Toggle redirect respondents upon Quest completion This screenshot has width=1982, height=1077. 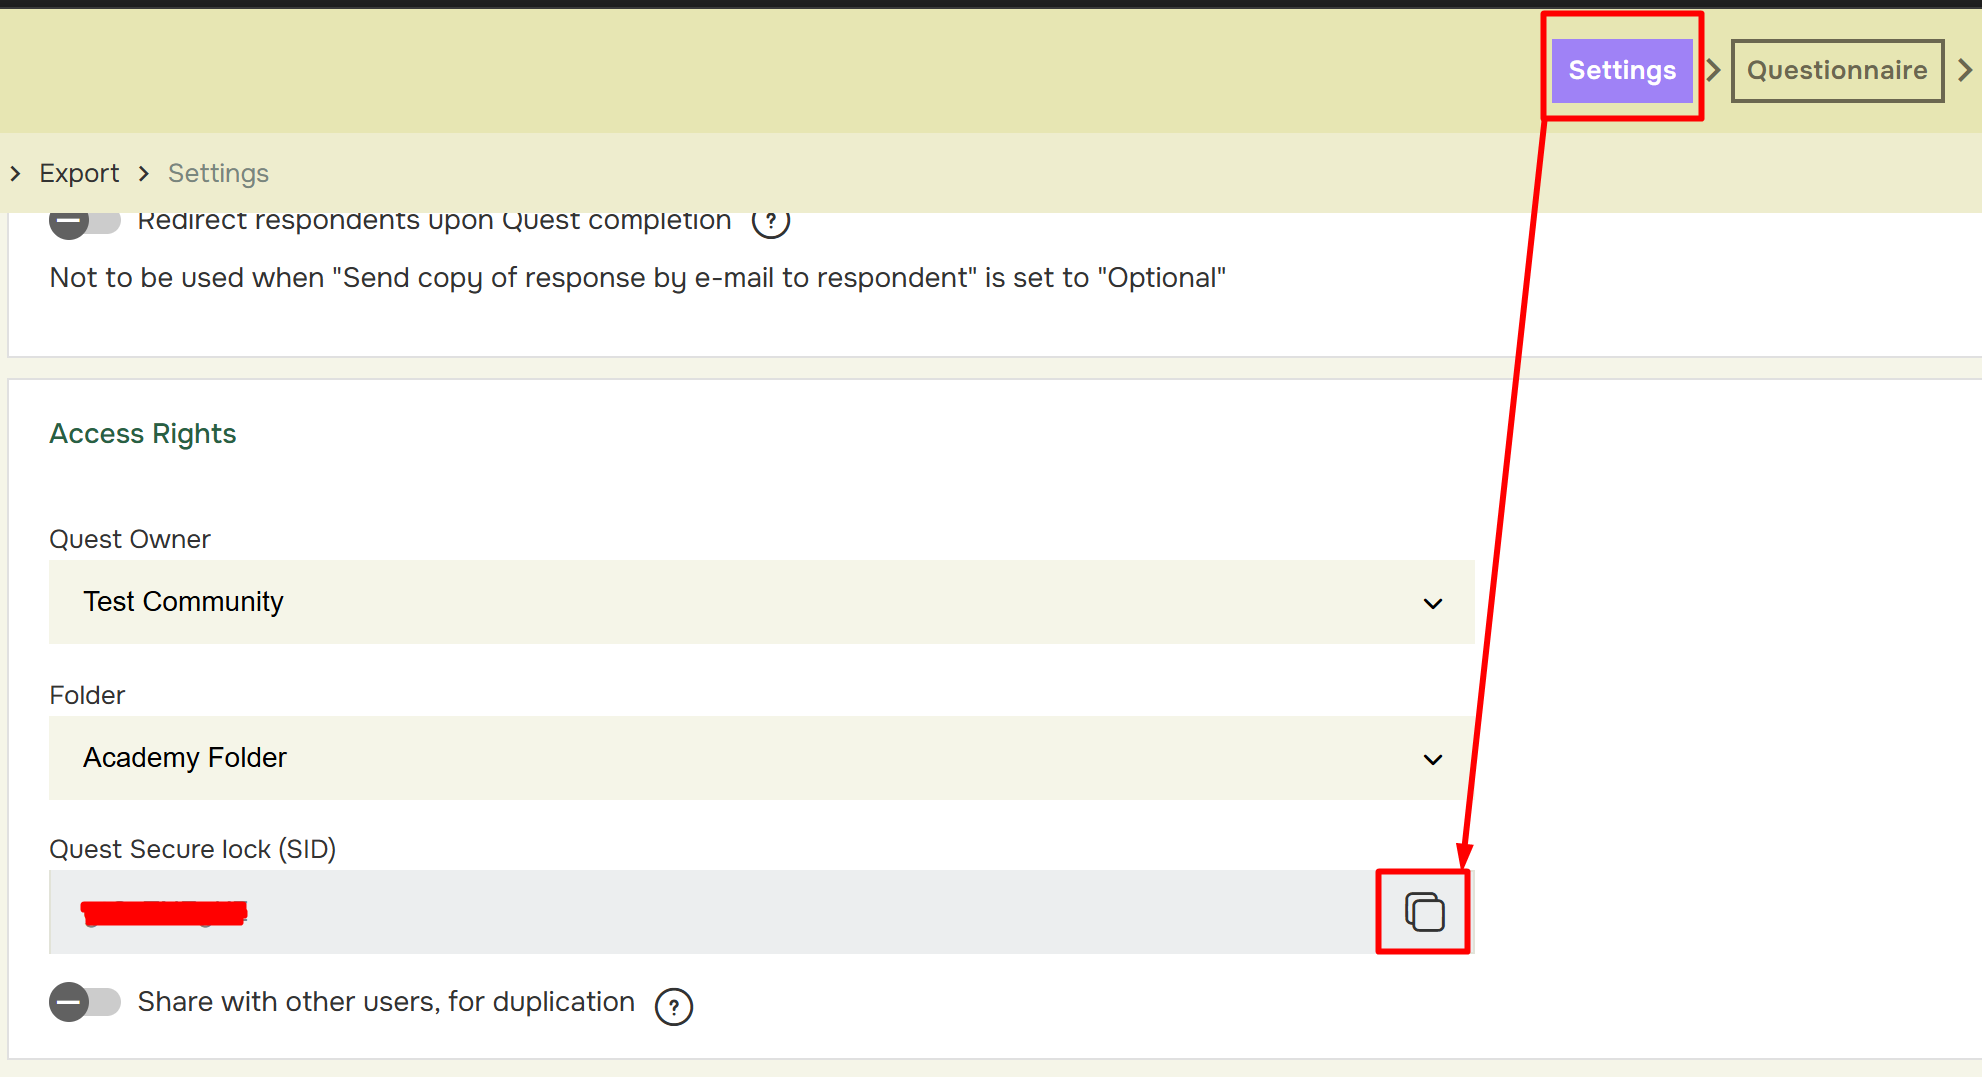click(84, 221)
